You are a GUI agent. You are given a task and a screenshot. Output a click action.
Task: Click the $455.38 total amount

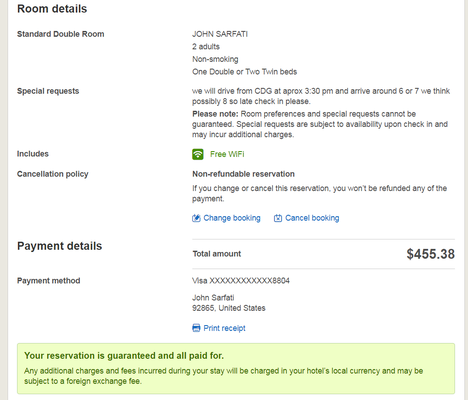pyautogui.click(x=430, y=254)
